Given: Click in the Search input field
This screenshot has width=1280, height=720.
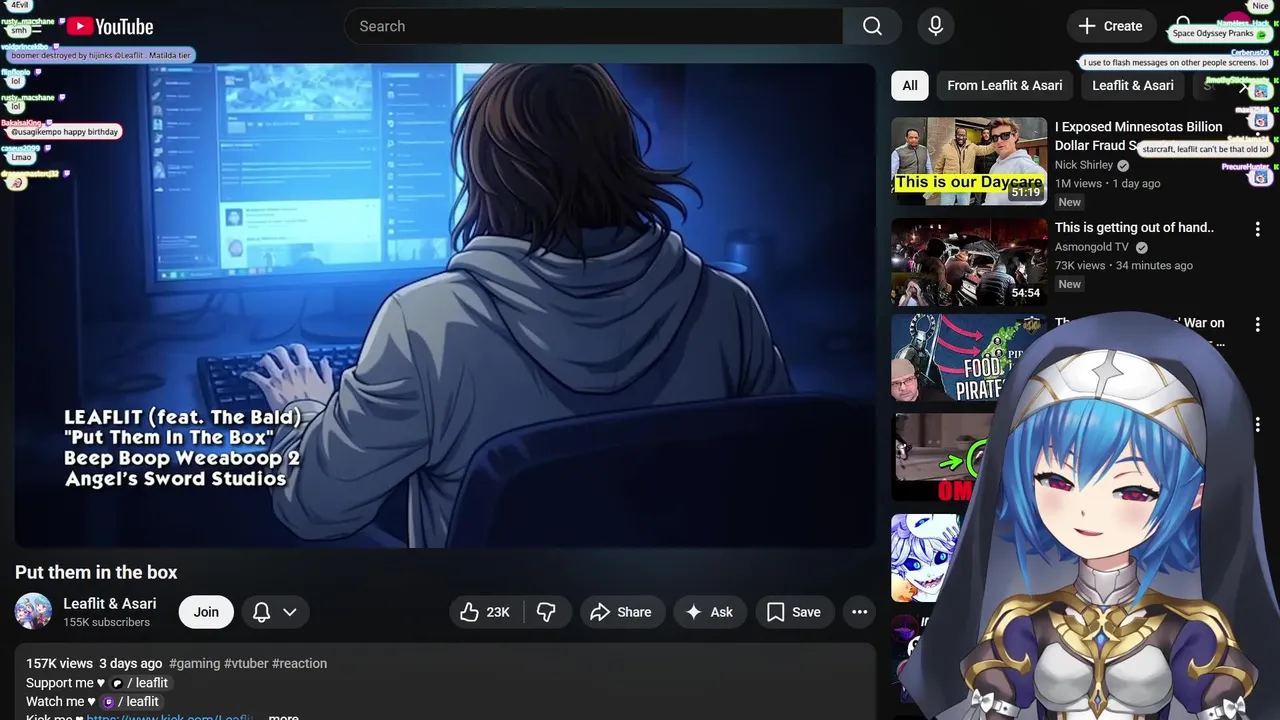Looking at the screenshot, I should click(x=594, y=26).
